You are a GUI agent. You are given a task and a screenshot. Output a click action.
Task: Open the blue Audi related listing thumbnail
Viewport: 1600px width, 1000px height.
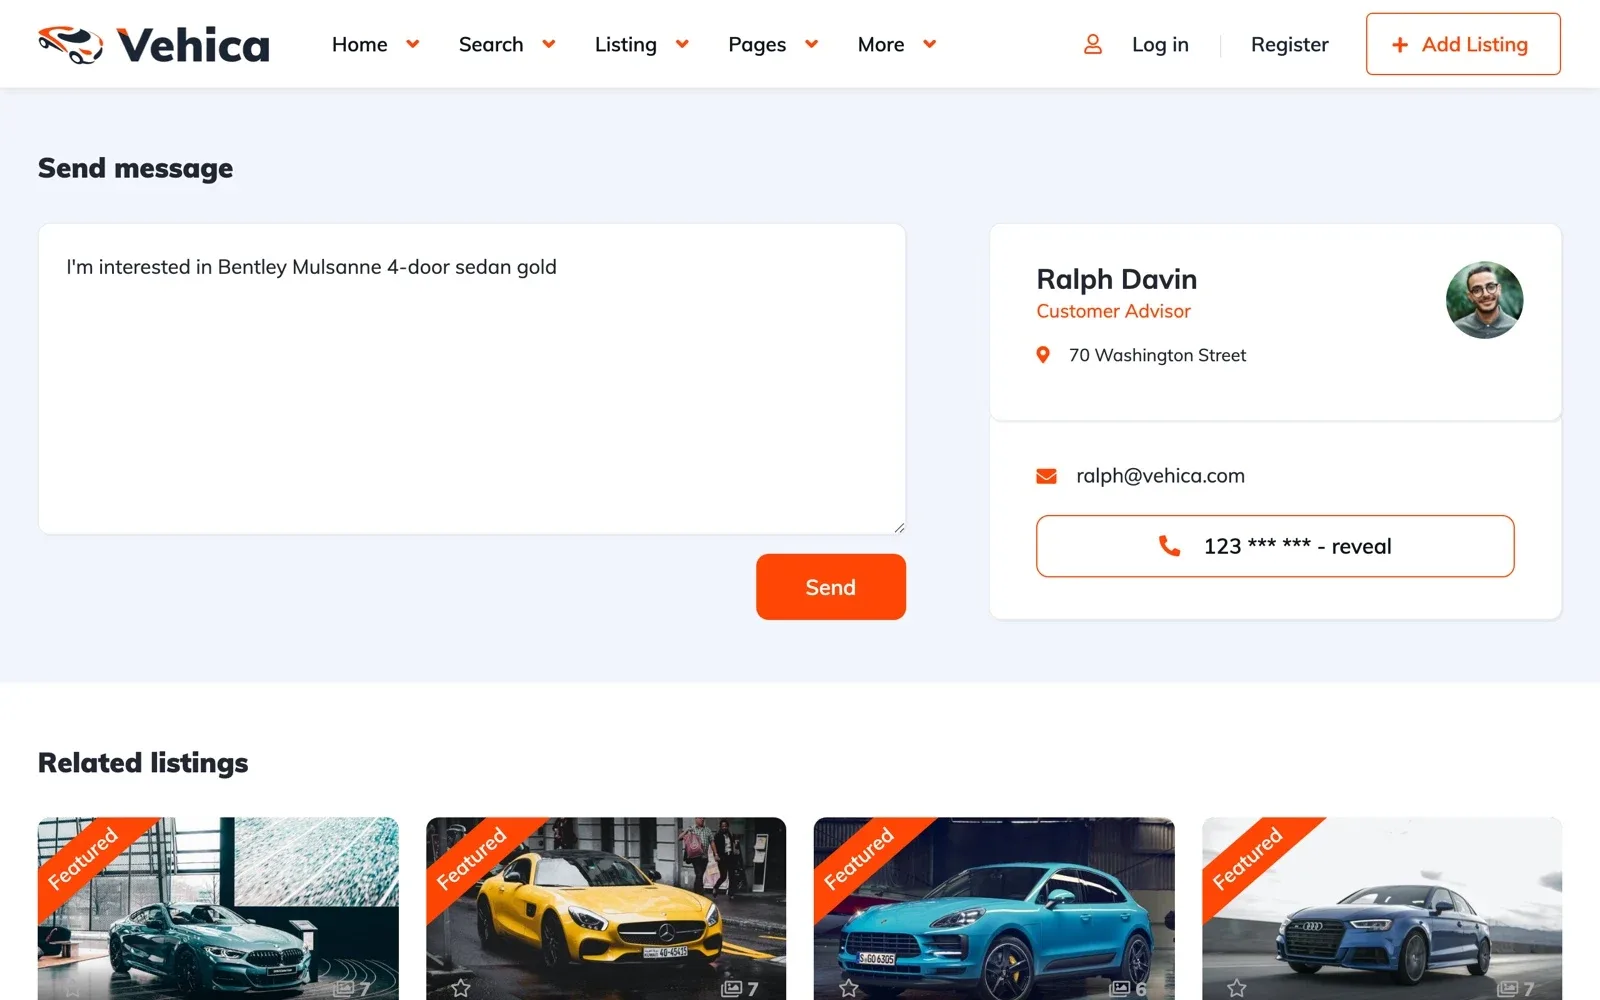pyautogui.click(x=1382, y=908)
